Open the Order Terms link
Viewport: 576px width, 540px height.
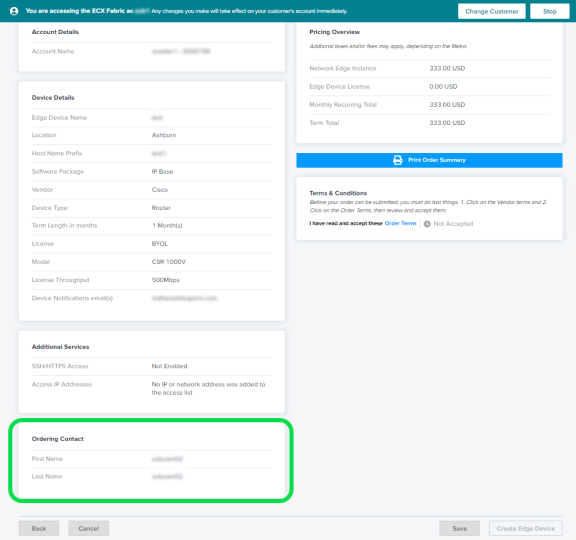[400, 223]
